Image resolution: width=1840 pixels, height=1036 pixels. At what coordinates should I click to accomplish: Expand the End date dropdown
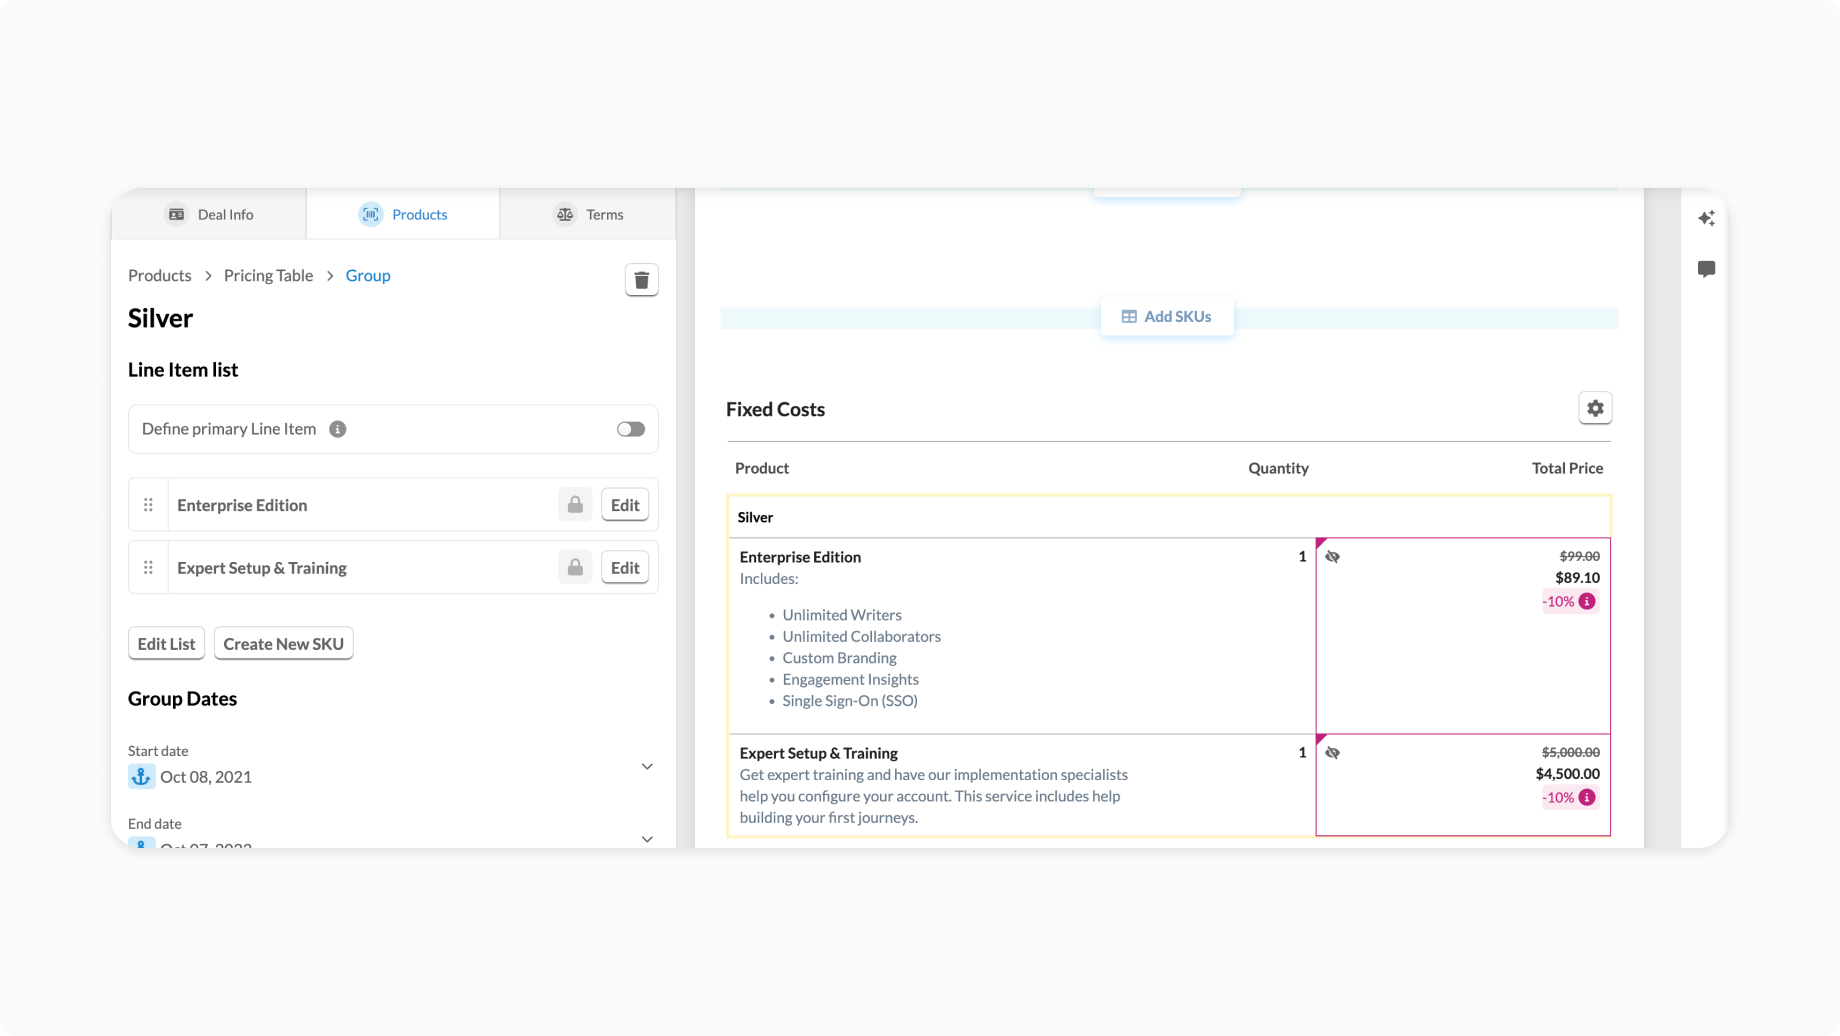coord(647,839)
